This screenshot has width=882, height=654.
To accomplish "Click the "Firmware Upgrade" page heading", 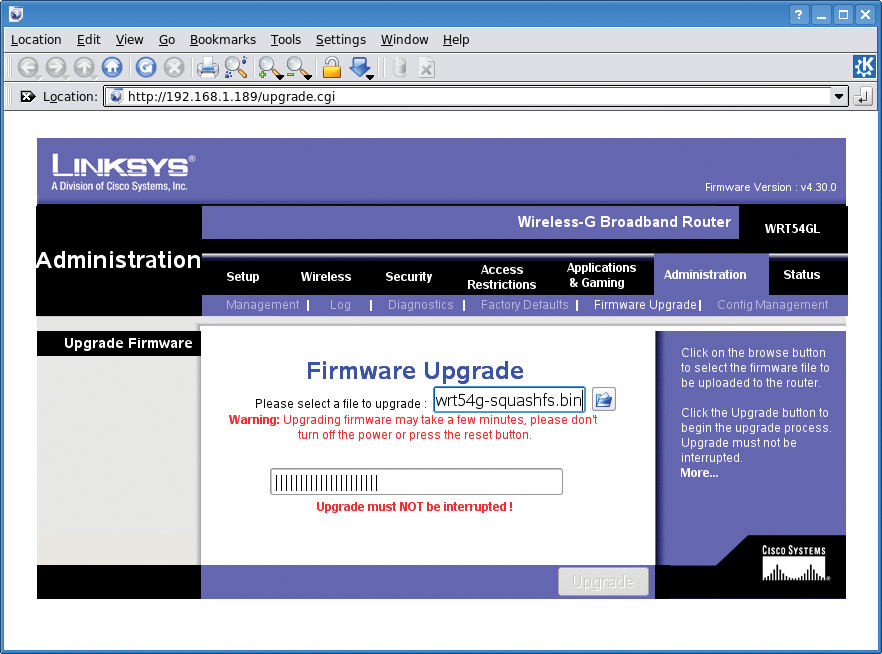I will tap(415, 371).
